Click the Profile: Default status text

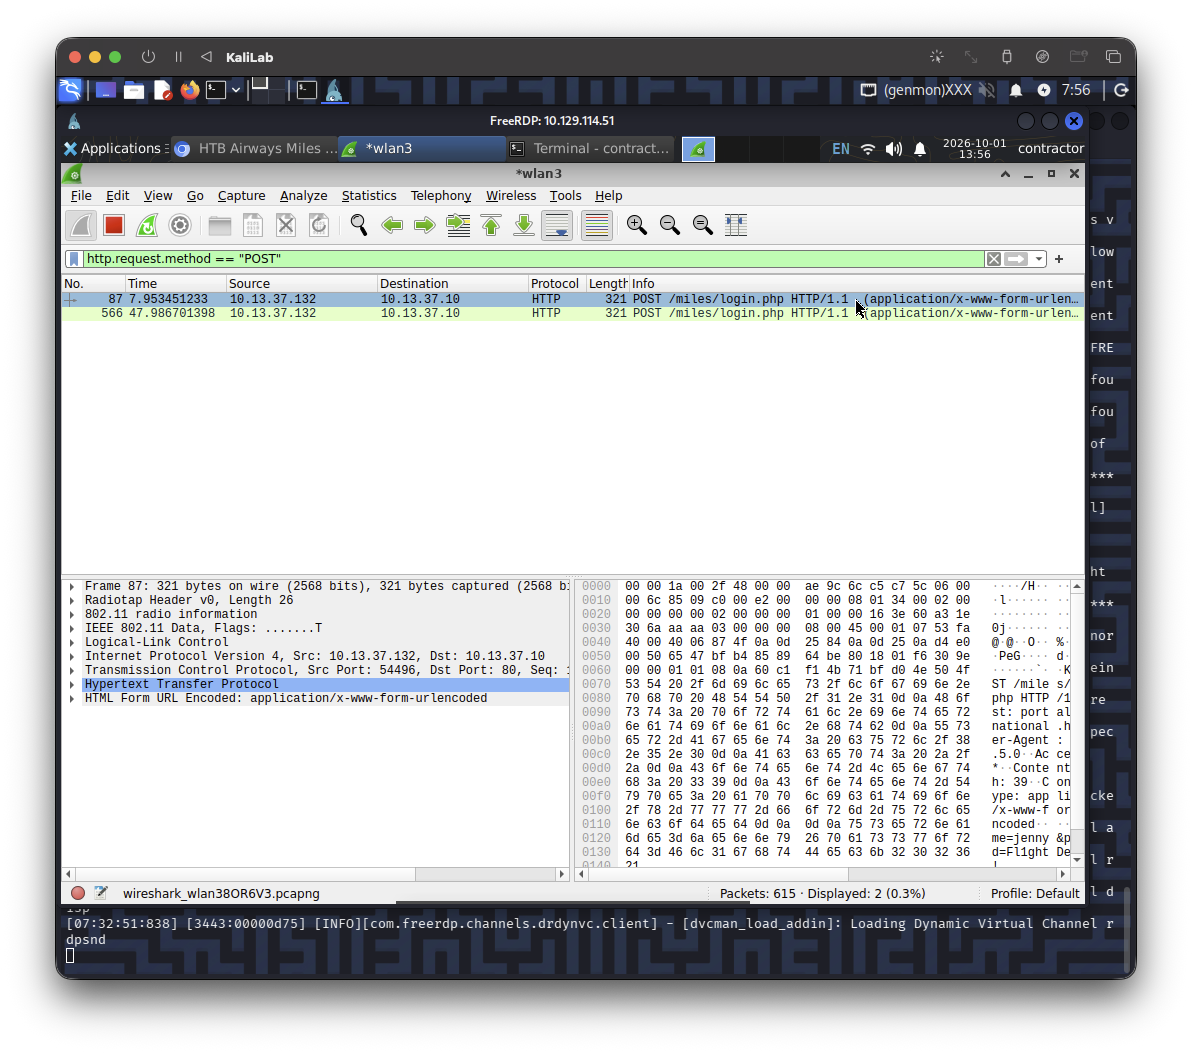(x=1035, y=893)
